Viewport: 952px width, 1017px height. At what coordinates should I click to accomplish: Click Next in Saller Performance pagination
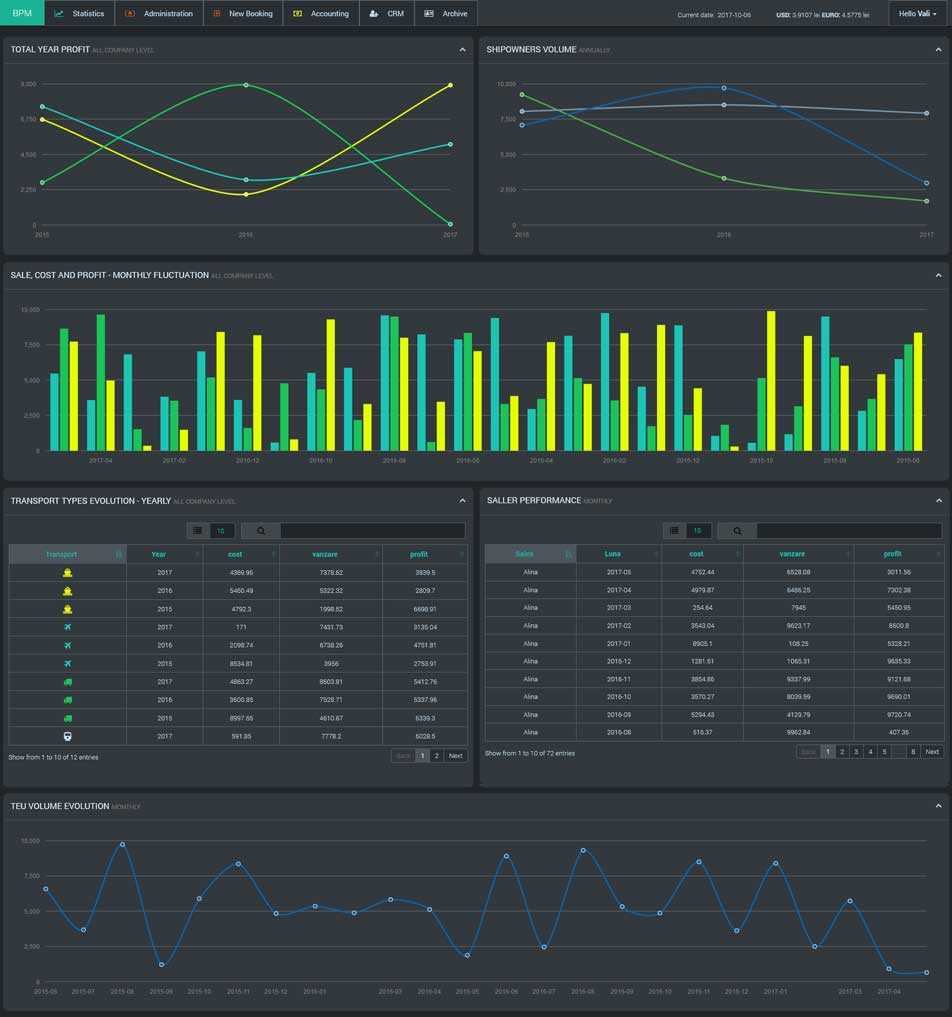coord(932,752)
